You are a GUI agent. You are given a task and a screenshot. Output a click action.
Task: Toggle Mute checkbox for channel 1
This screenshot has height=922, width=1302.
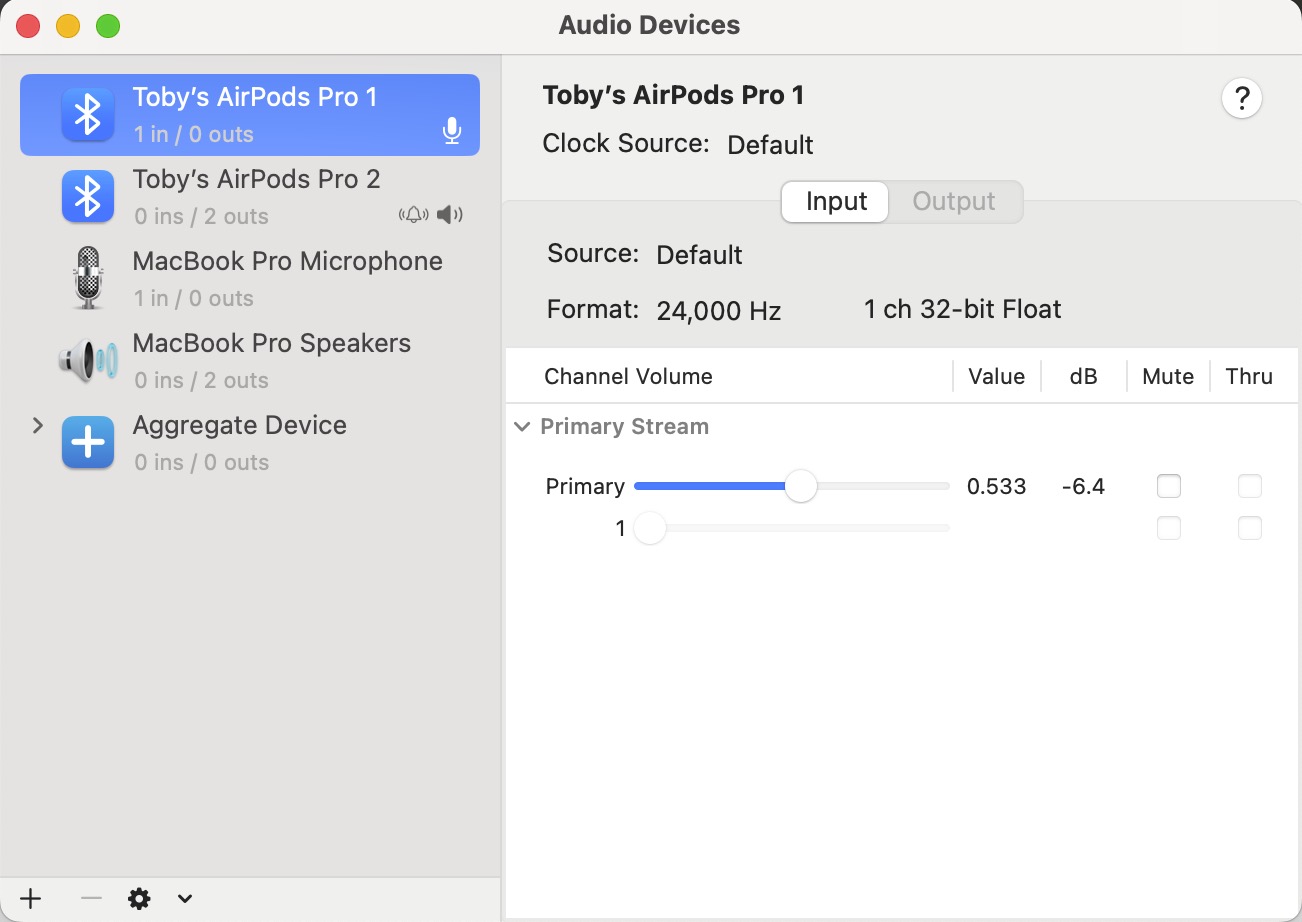point(1169,528)
